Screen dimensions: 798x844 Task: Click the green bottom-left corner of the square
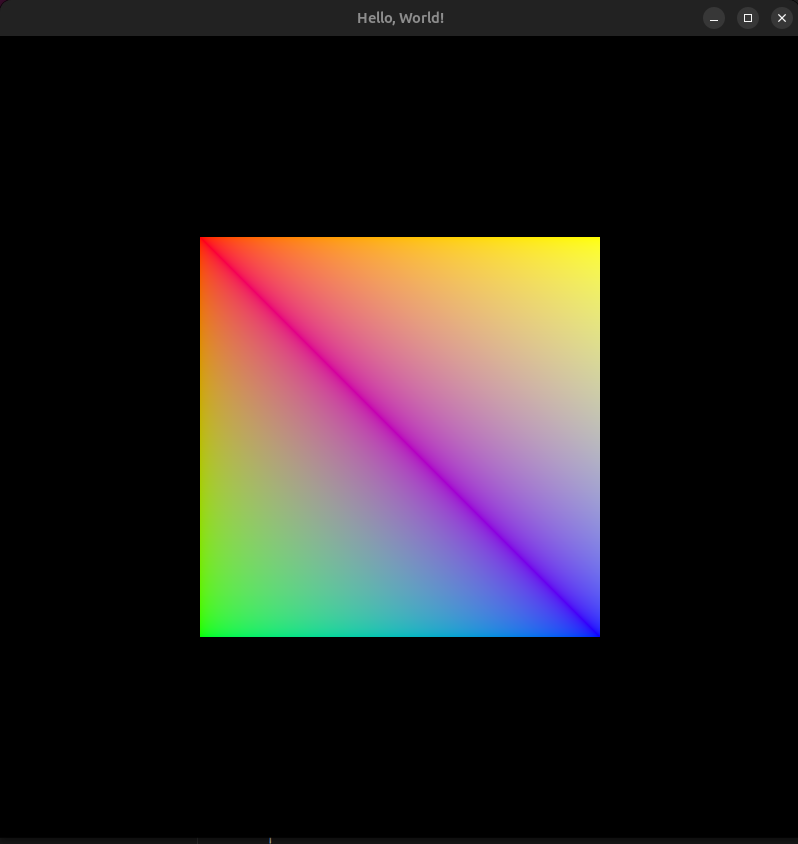tap(206, 630)
